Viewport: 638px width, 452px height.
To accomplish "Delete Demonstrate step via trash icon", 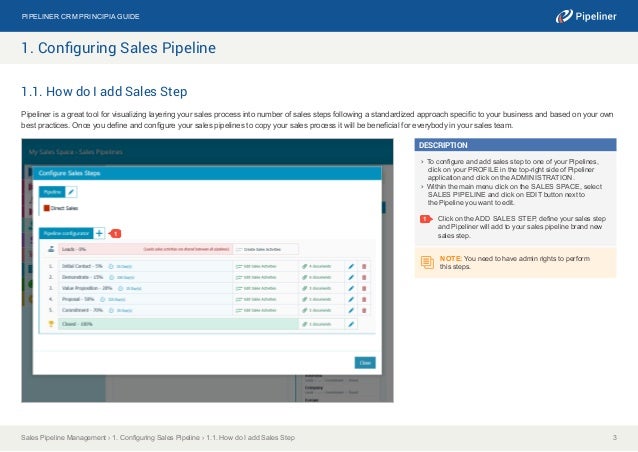I will pos(364,277).
